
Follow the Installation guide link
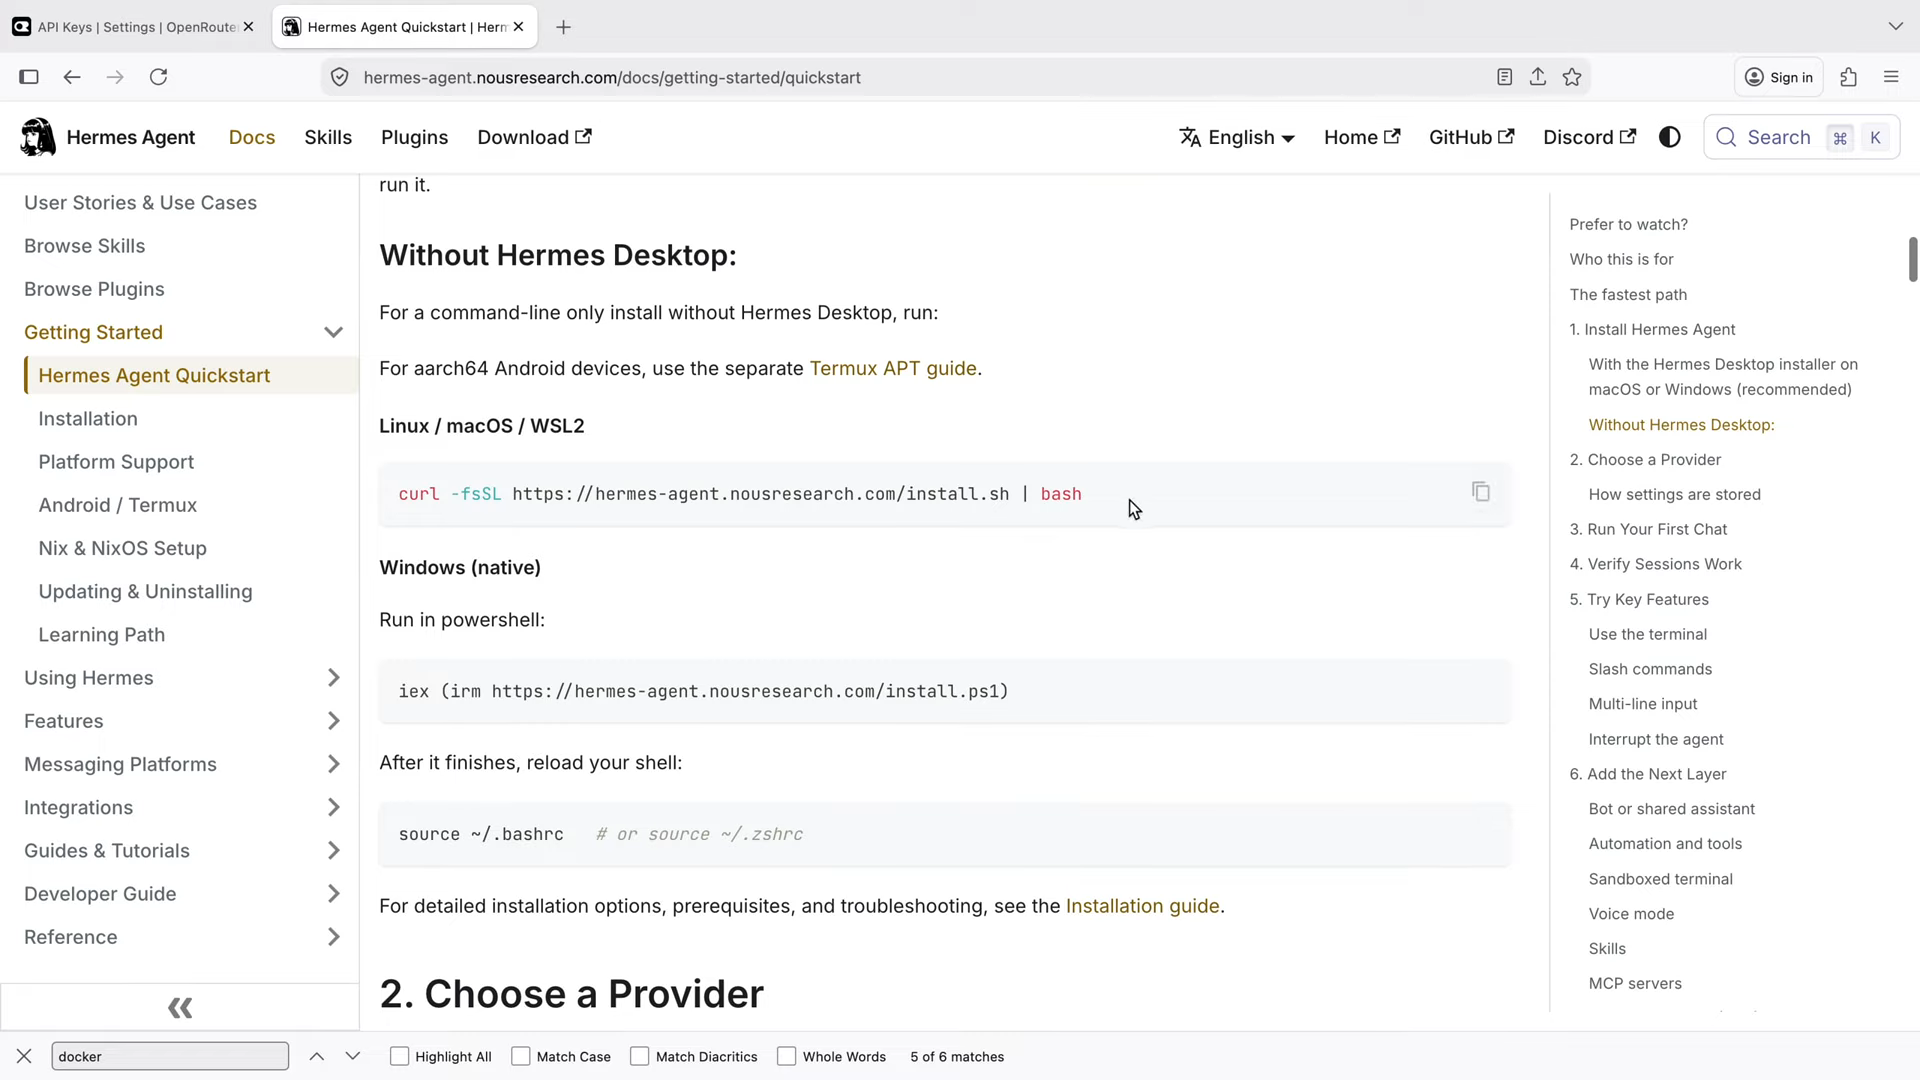tap(1142, 906)
